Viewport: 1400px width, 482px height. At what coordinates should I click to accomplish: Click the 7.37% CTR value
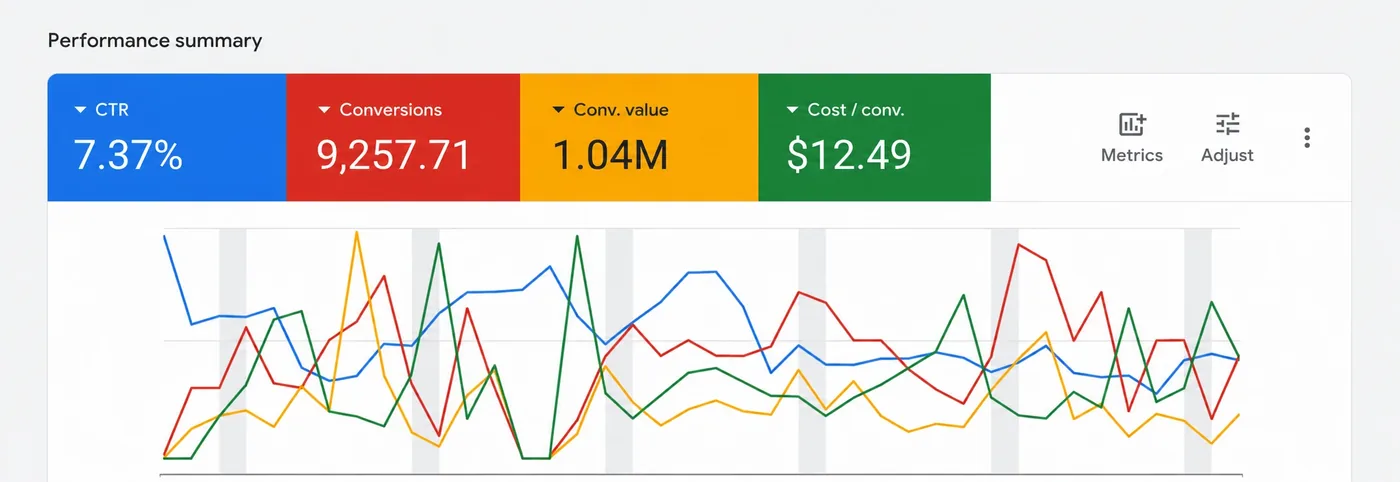pyautogui.click(x=128, y=155)
